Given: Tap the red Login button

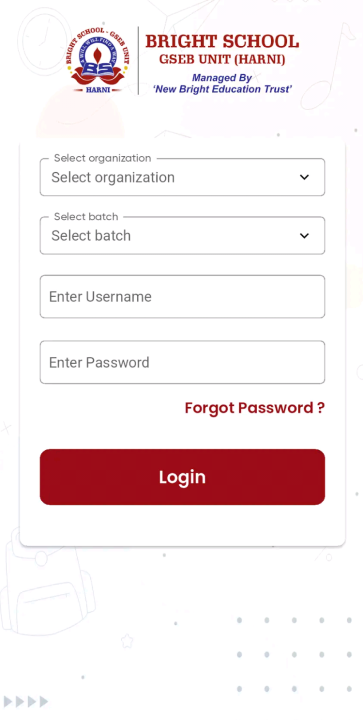Looking at the screenshot, I should pos(182,477).
